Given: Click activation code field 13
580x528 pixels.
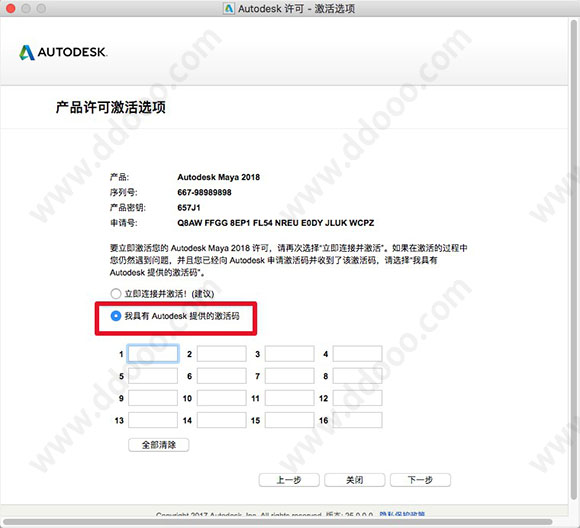Looking at the screenshot, I should (153, 420).
